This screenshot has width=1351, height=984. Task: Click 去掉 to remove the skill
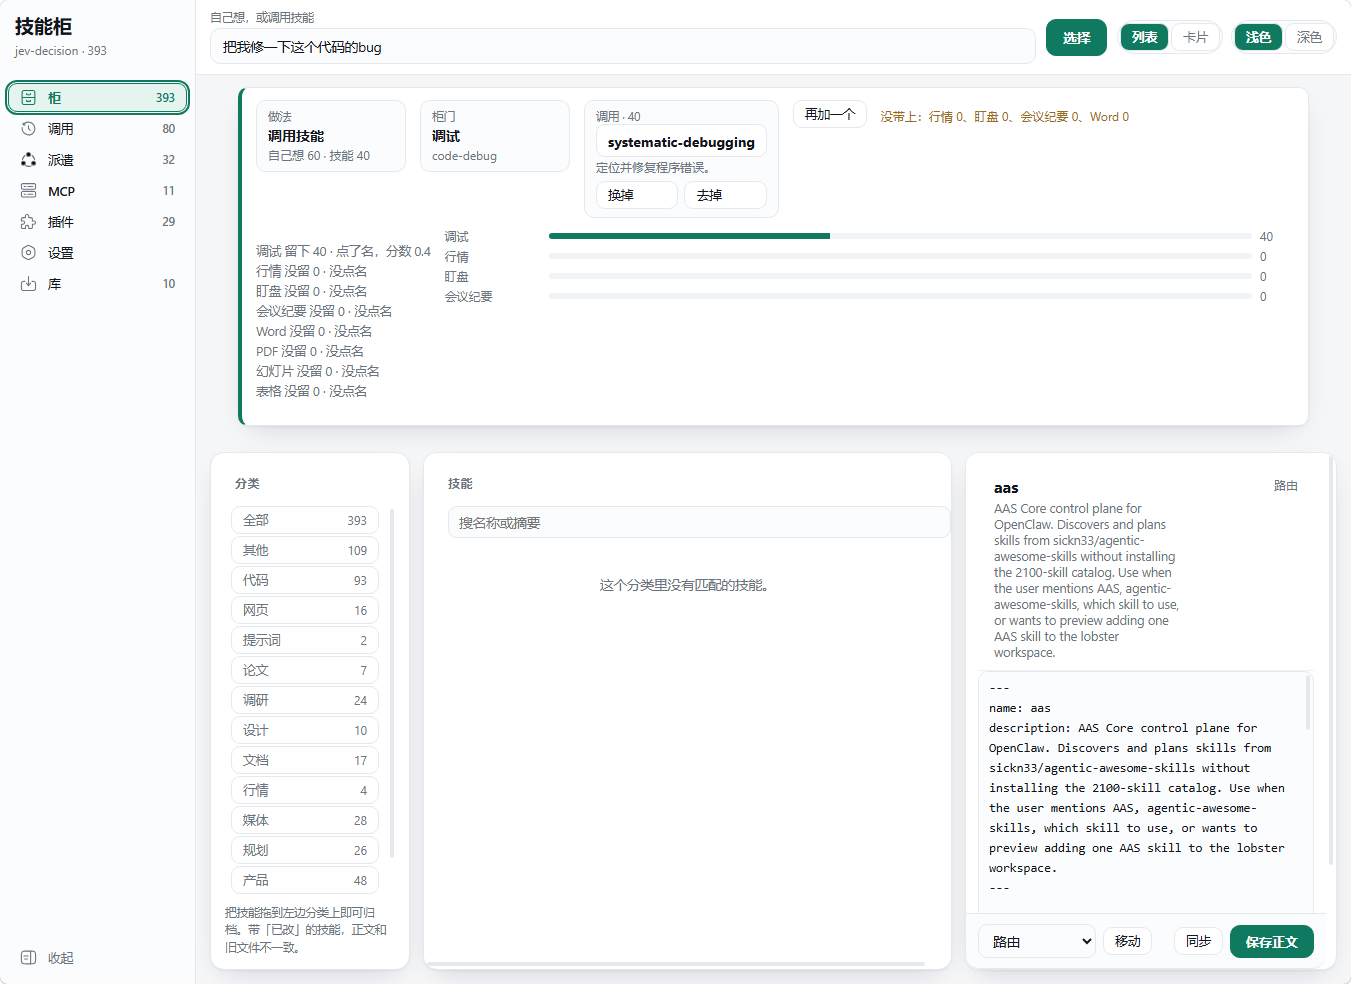[x=726, y=195]
